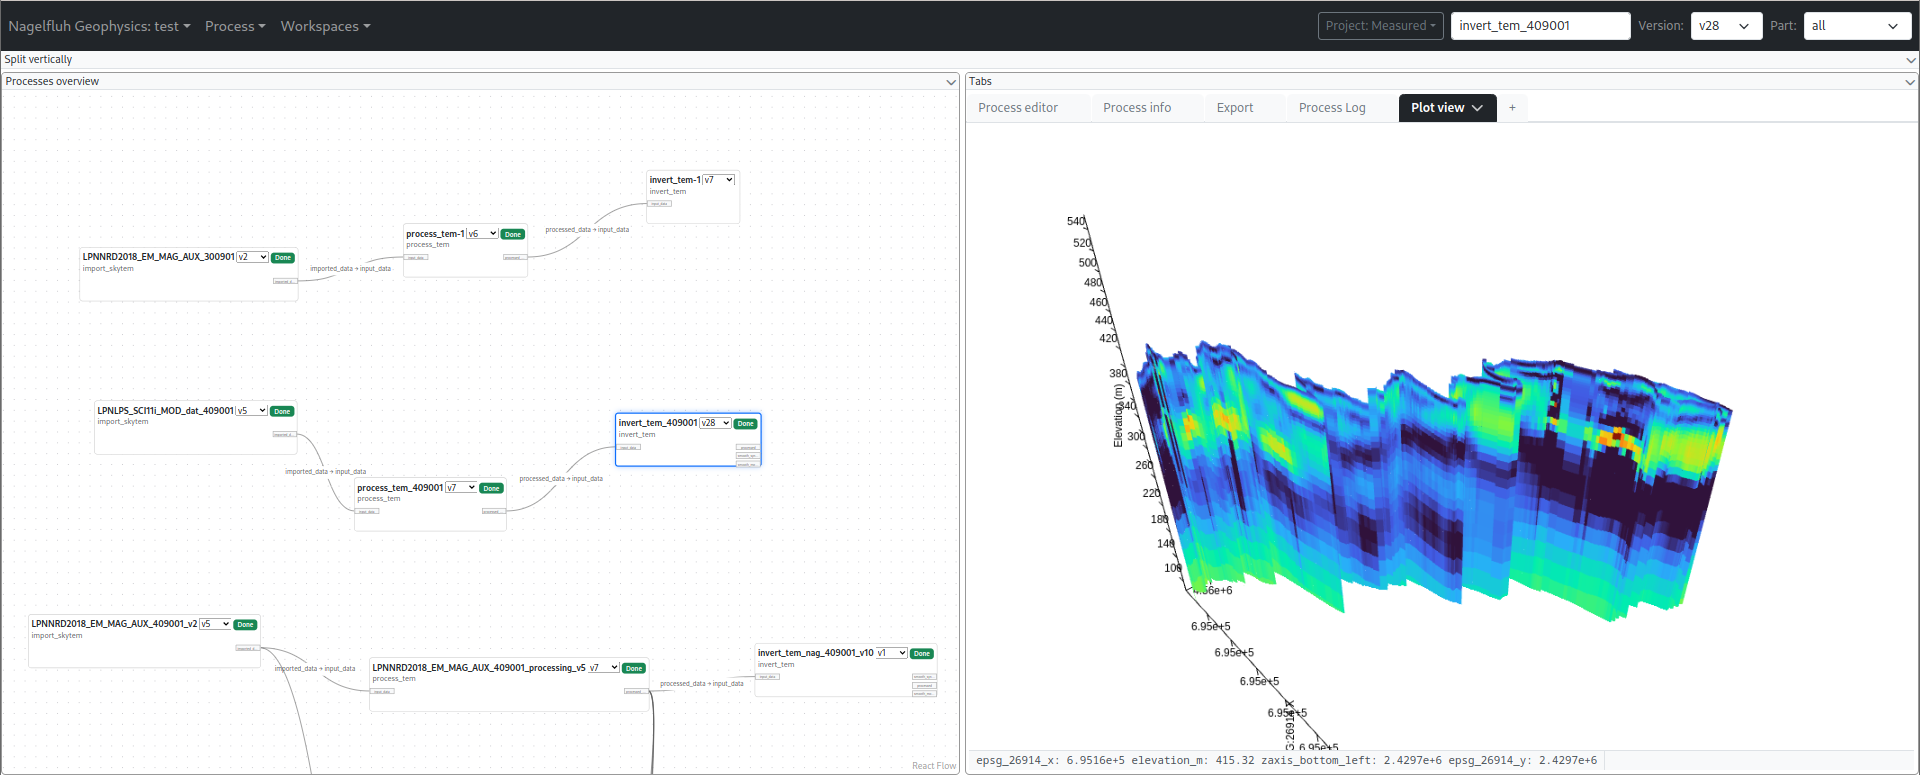Click output port on process_tem-1 node

pyautogui.click(x=513, y=258)
